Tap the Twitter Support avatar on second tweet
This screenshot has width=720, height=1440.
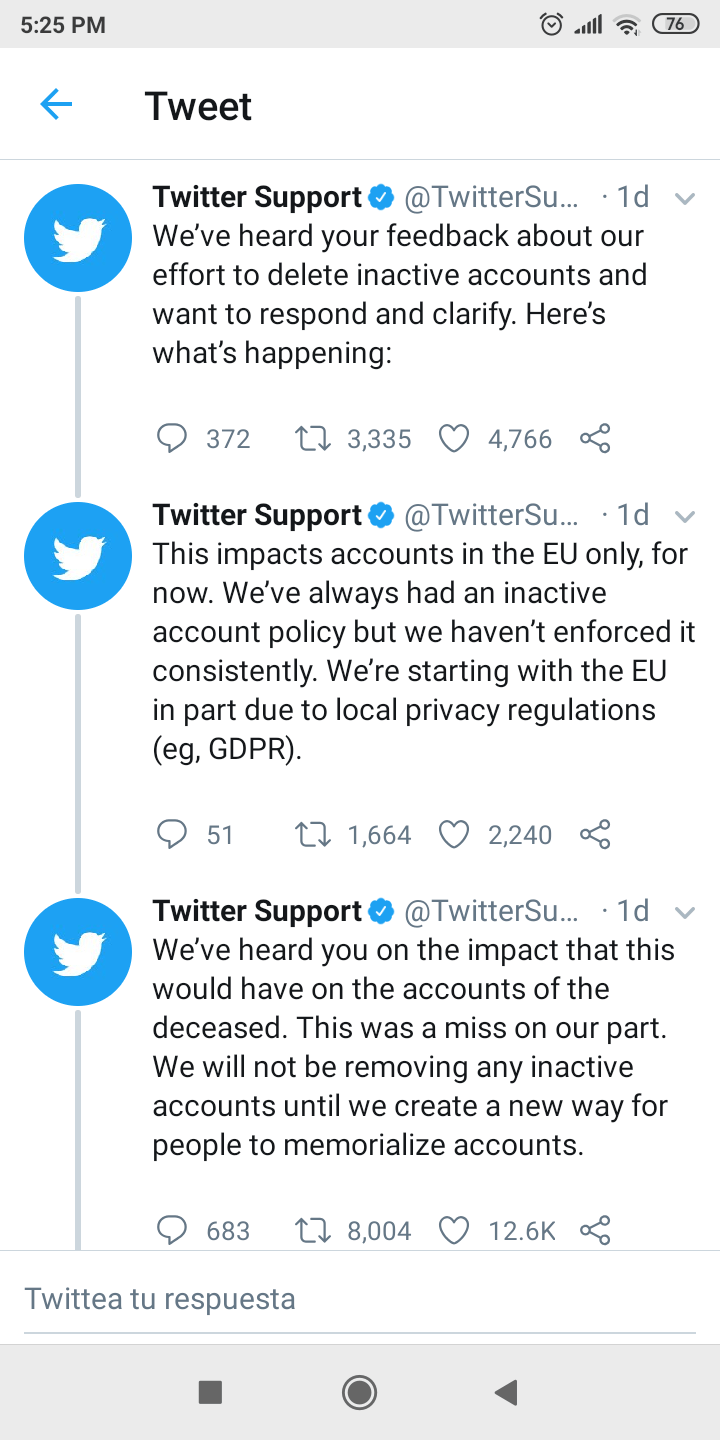pos(78,556)
